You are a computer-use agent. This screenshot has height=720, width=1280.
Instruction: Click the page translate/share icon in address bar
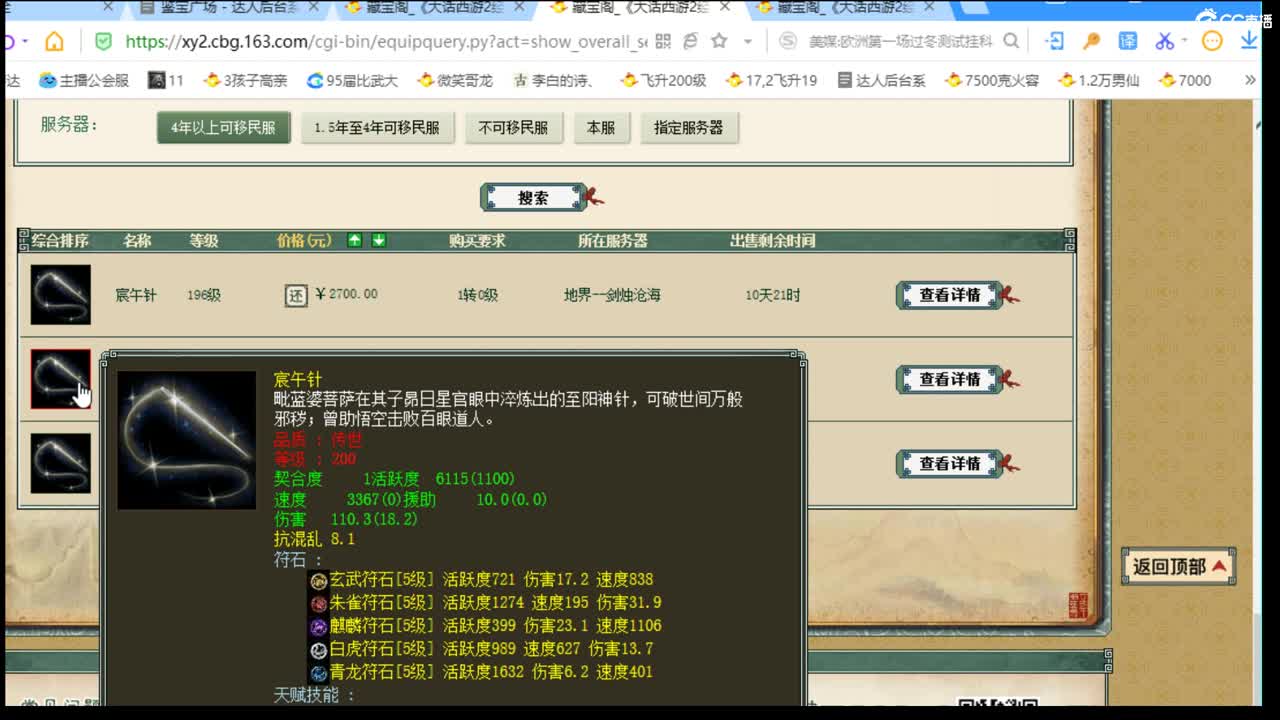click(x=690, y=41)
